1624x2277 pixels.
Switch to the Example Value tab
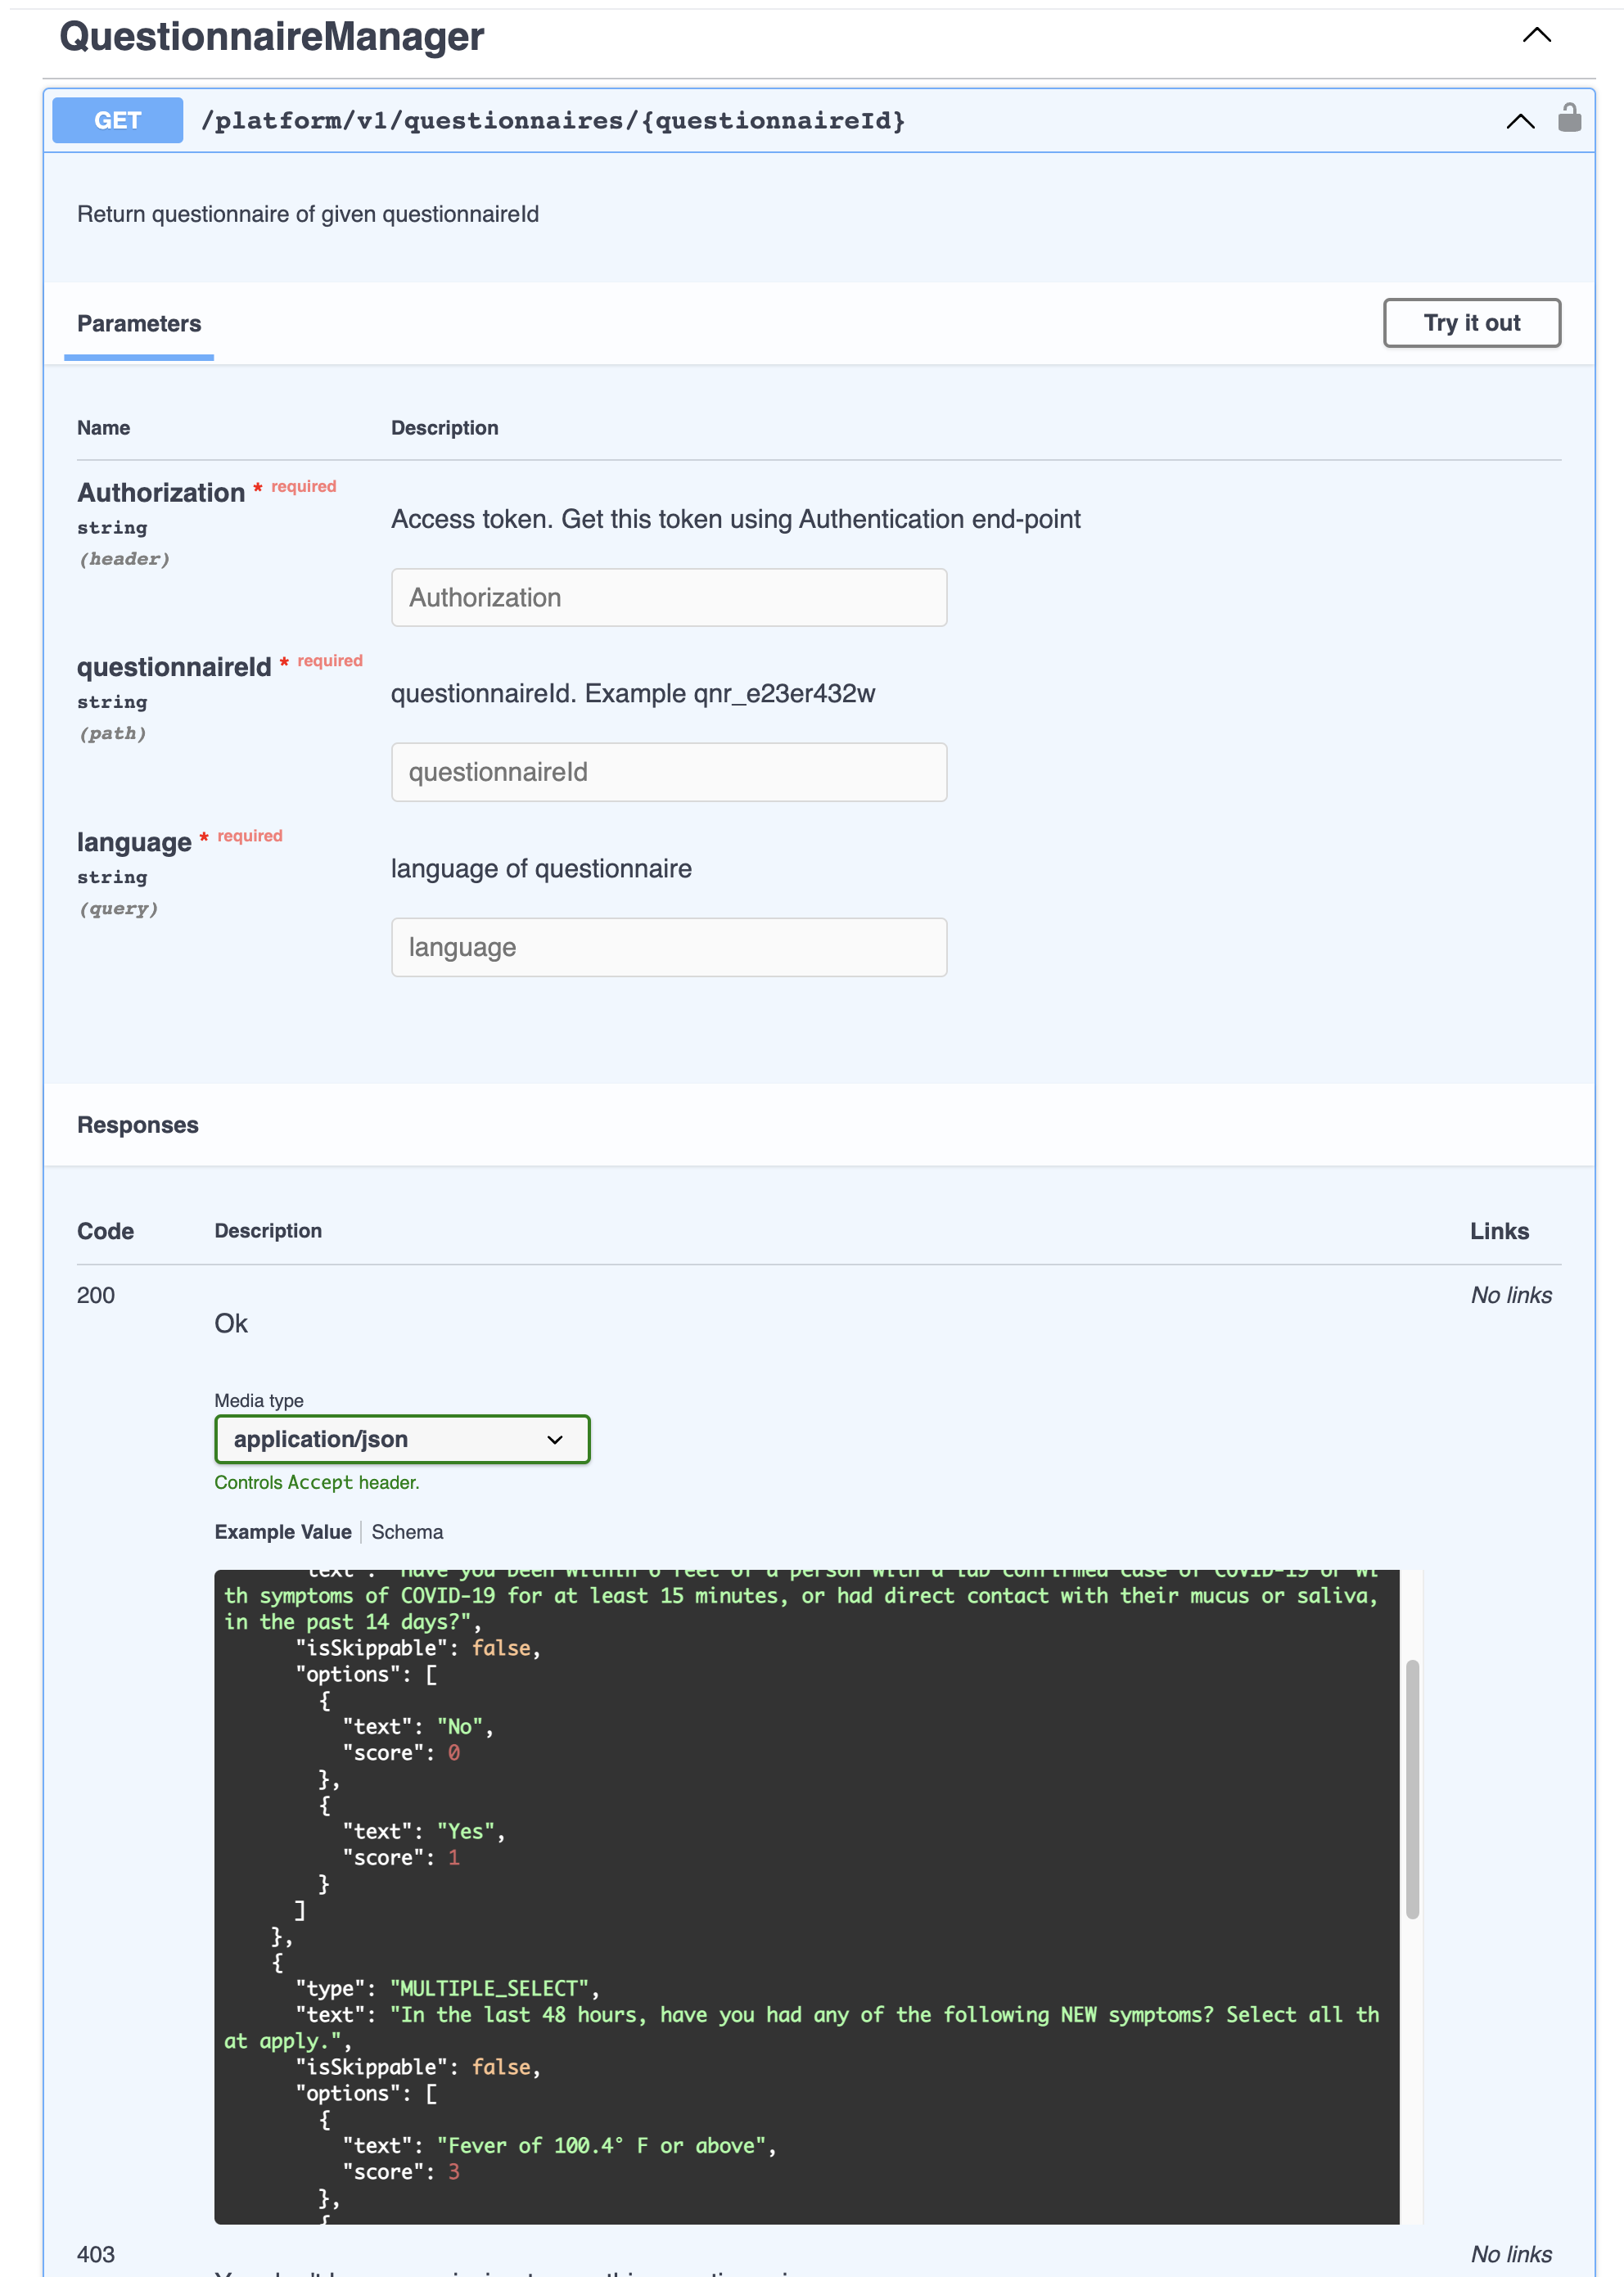pyautogui.click(x=283, y=1532)
